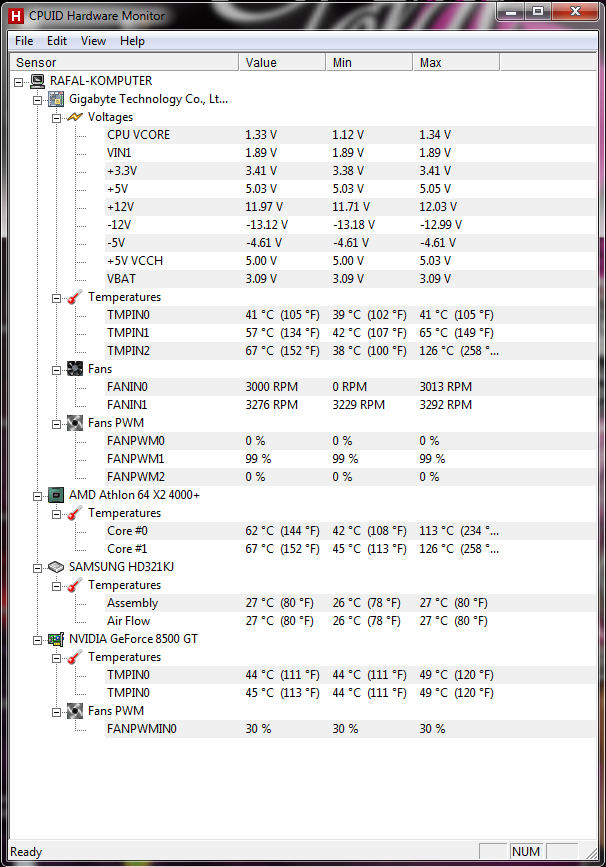Click the Value column header
Screen dimensions: 606x867
click(x=283, y=62)
